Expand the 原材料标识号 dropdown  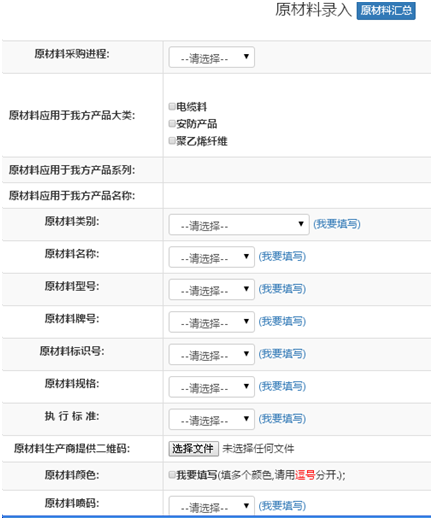click(212, 354)
